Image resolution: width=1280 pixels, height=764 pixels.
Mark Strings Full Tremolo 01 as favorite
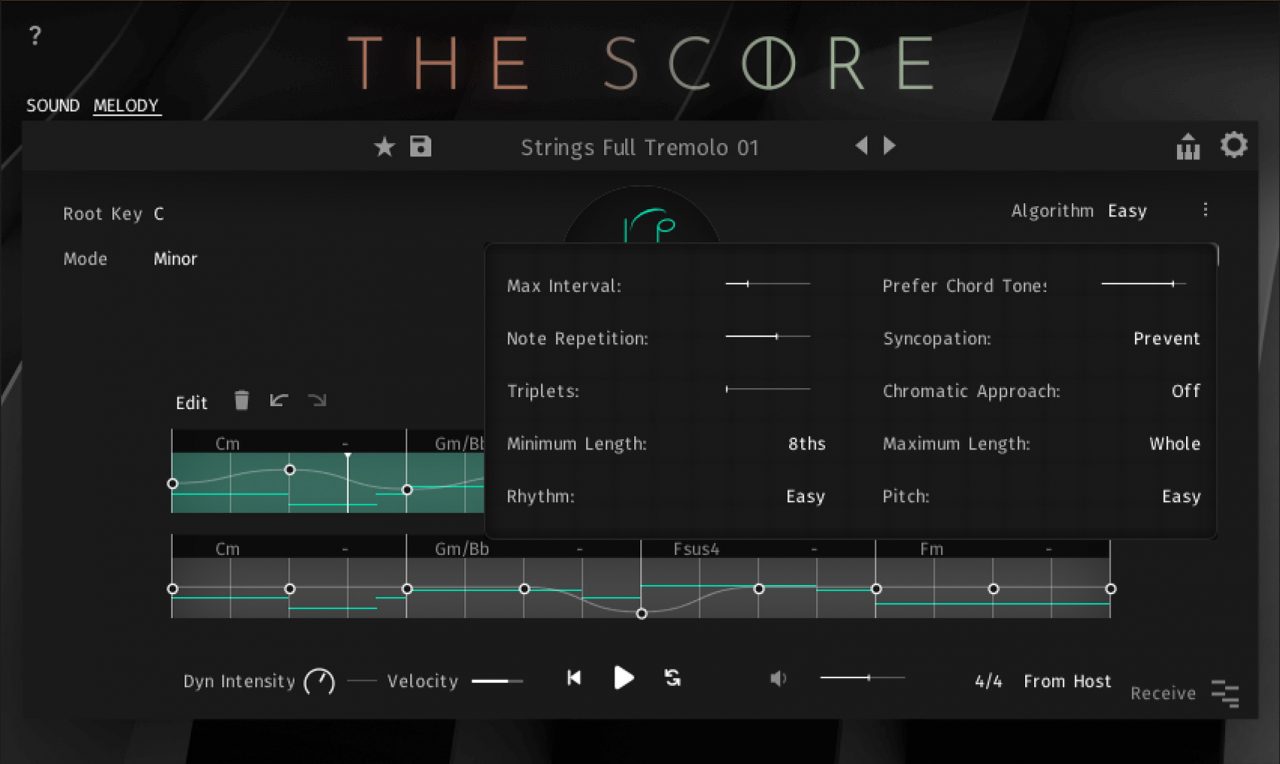tap(385, 146)
